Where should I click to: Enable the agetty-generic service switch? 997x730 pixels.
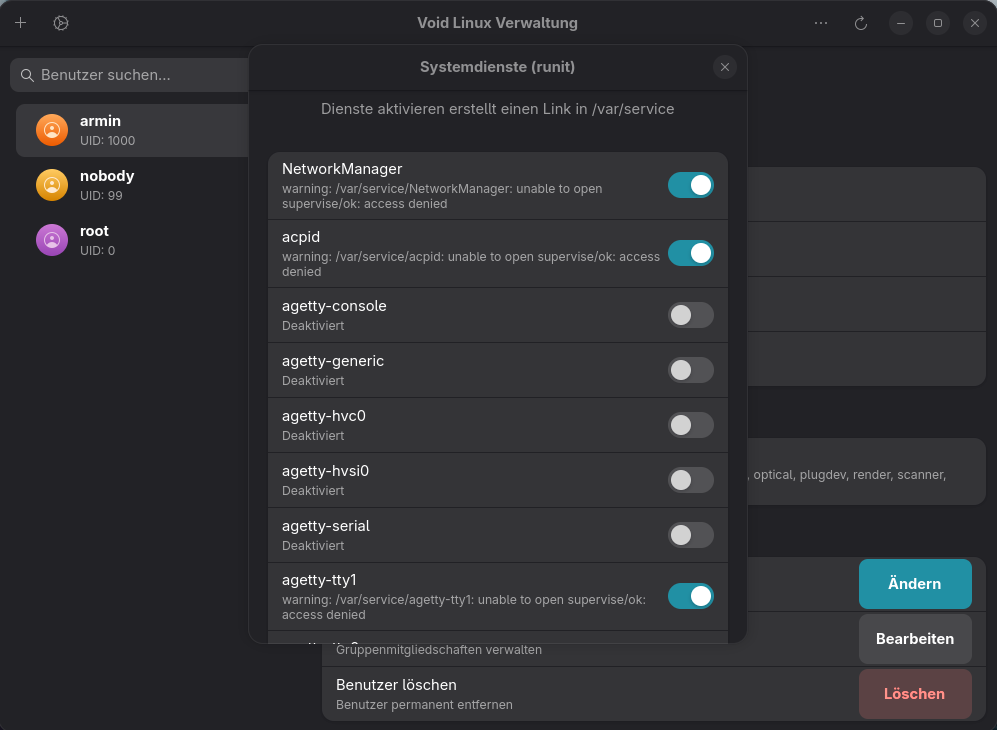690,370
